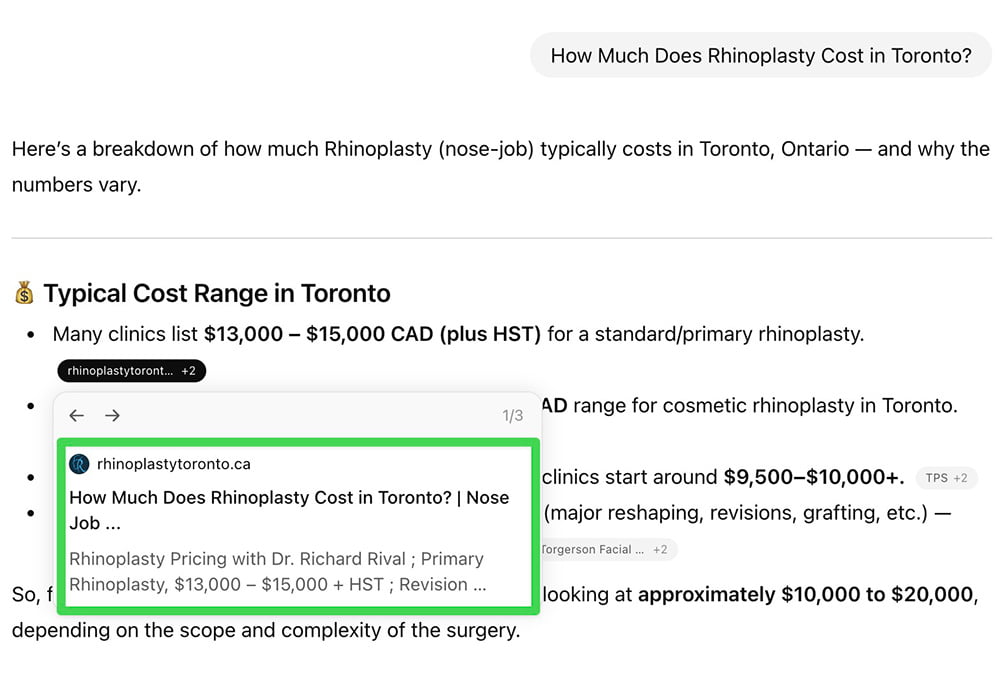Open the black rhinoplastytoront... +2 citation chip

(132, 371)
